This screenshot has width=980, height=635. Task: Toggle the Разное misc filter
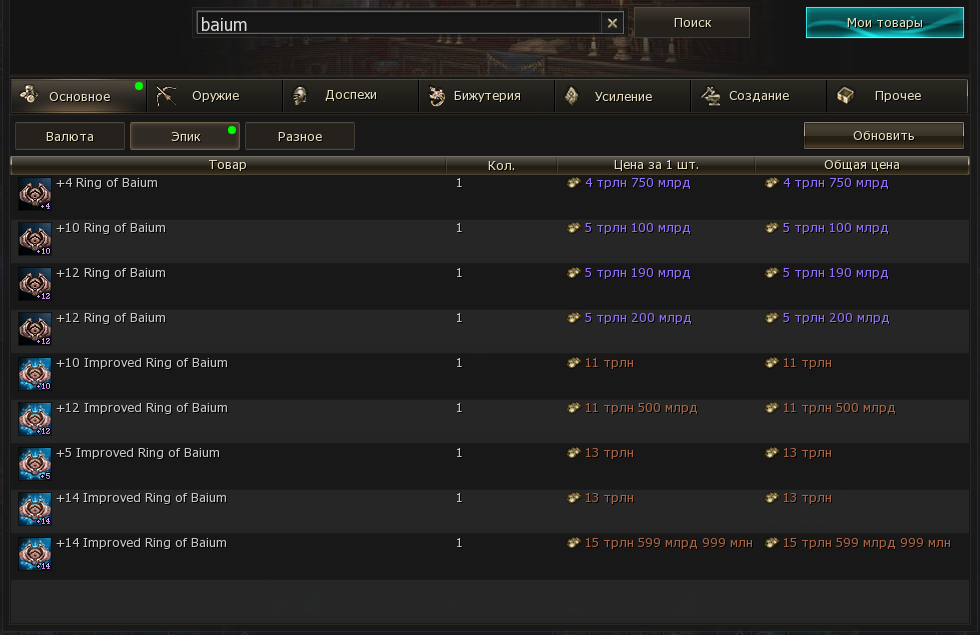[x=300, y=136]
